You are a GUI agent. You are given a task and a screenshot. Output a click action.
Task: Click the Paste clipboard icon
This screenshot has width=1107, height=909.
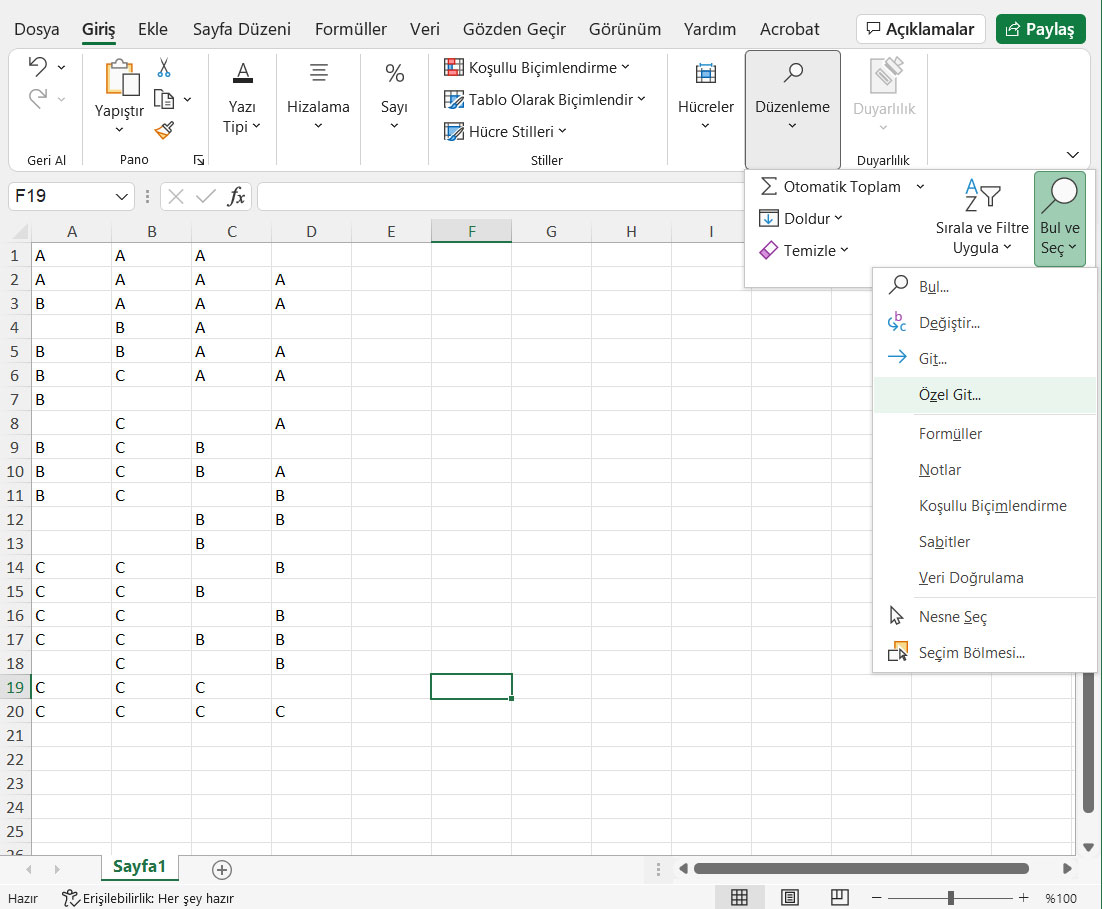121,77
